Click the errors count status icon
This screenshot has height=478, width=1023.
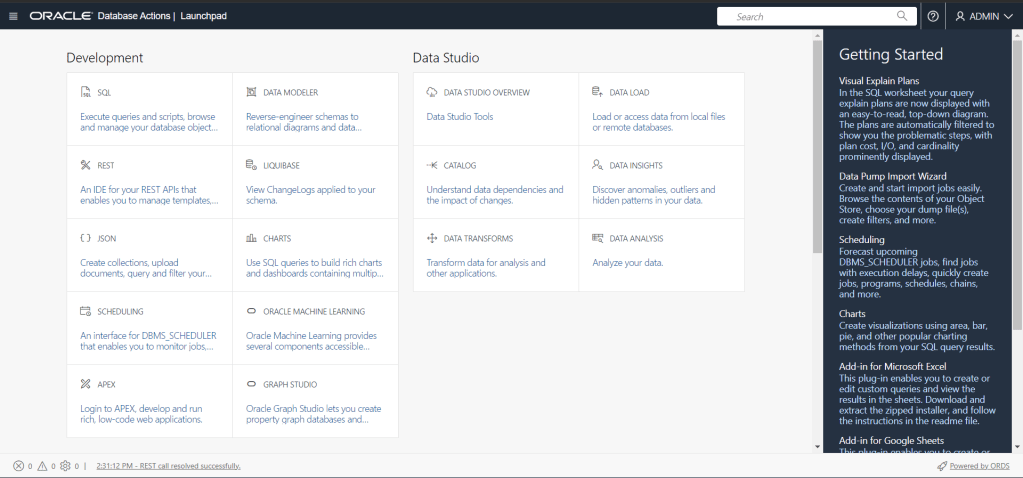(18, 466)
